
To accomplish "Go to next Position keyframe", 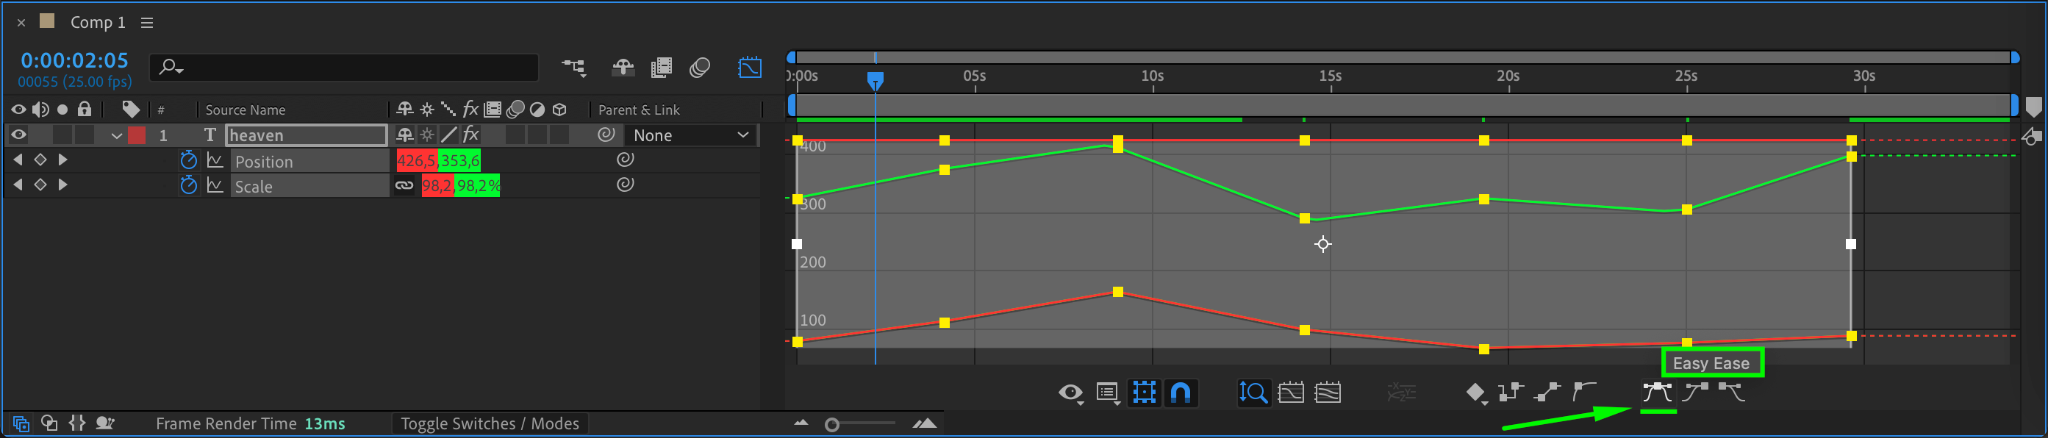I will tap(63, 159).
